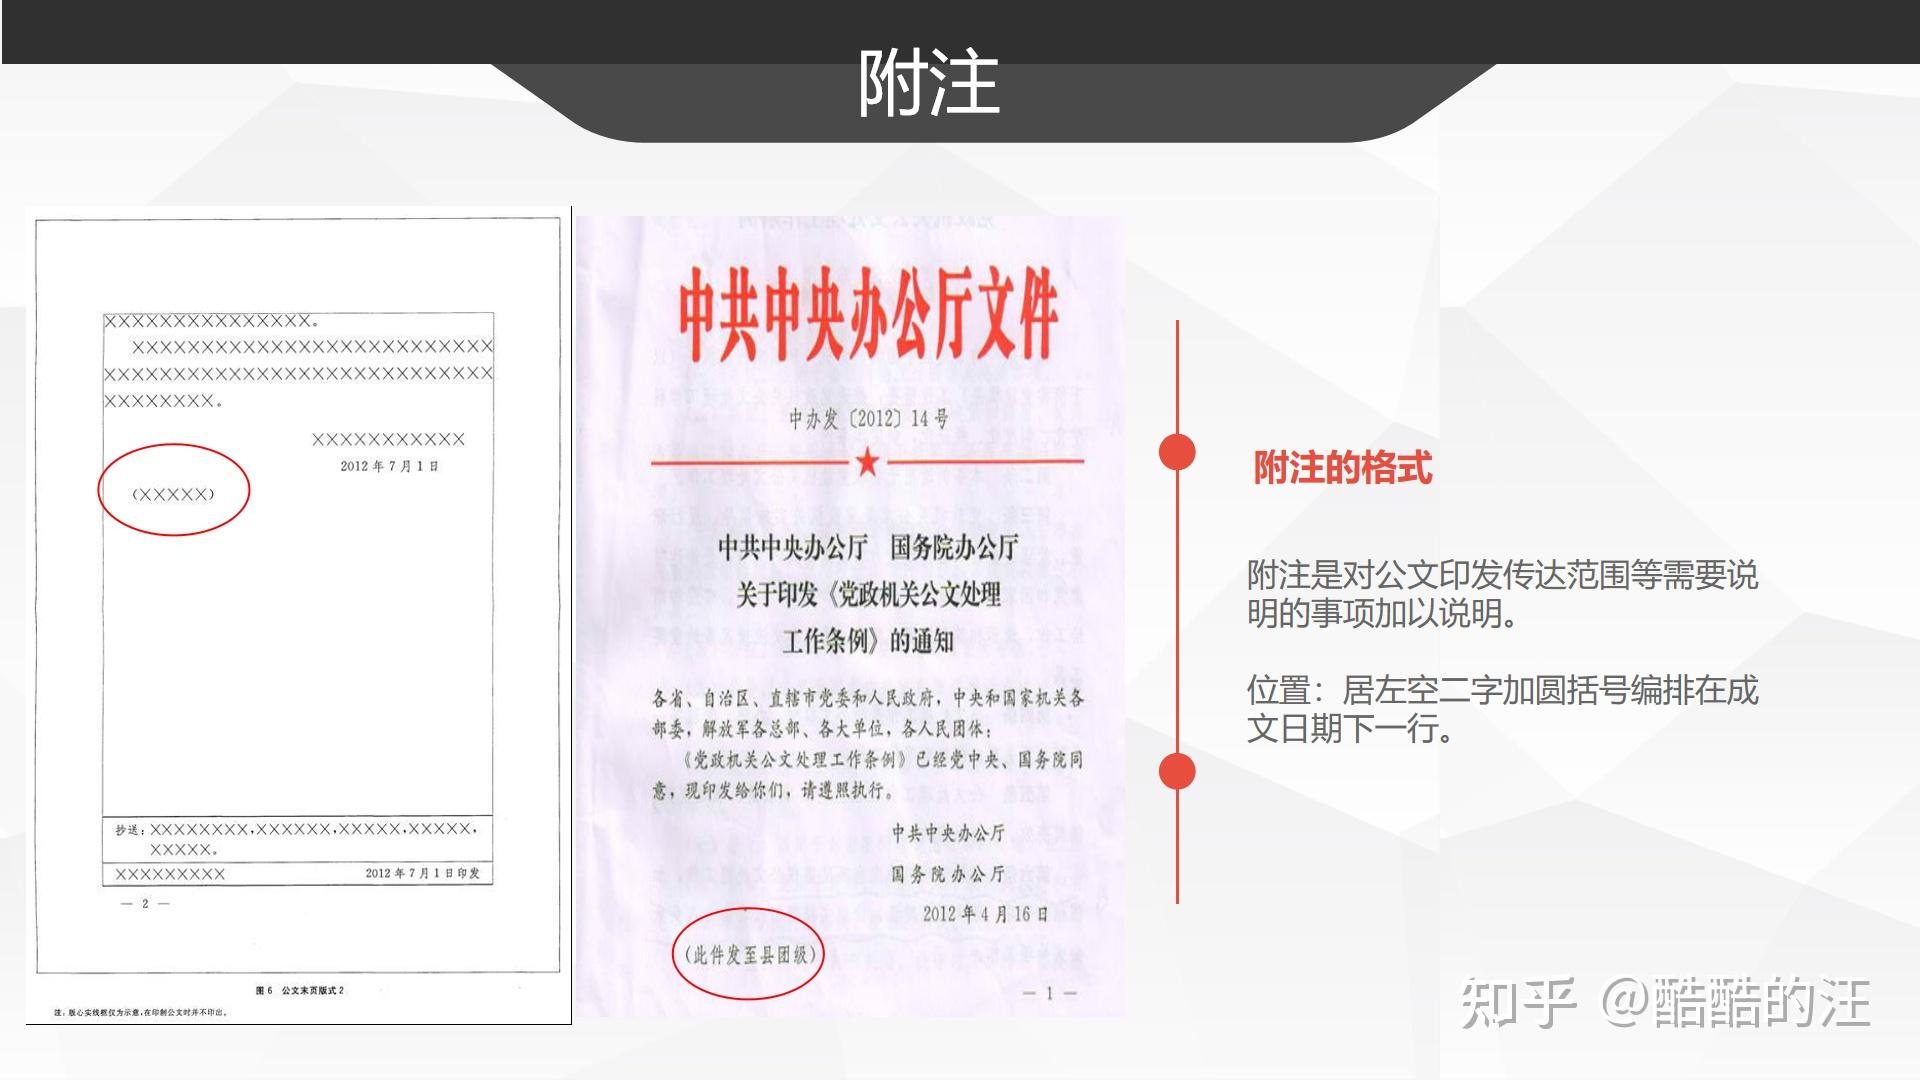This screenshot has width=1920, height=1080.
Task: Click the red star on the document divider
Action: (868, 463)
